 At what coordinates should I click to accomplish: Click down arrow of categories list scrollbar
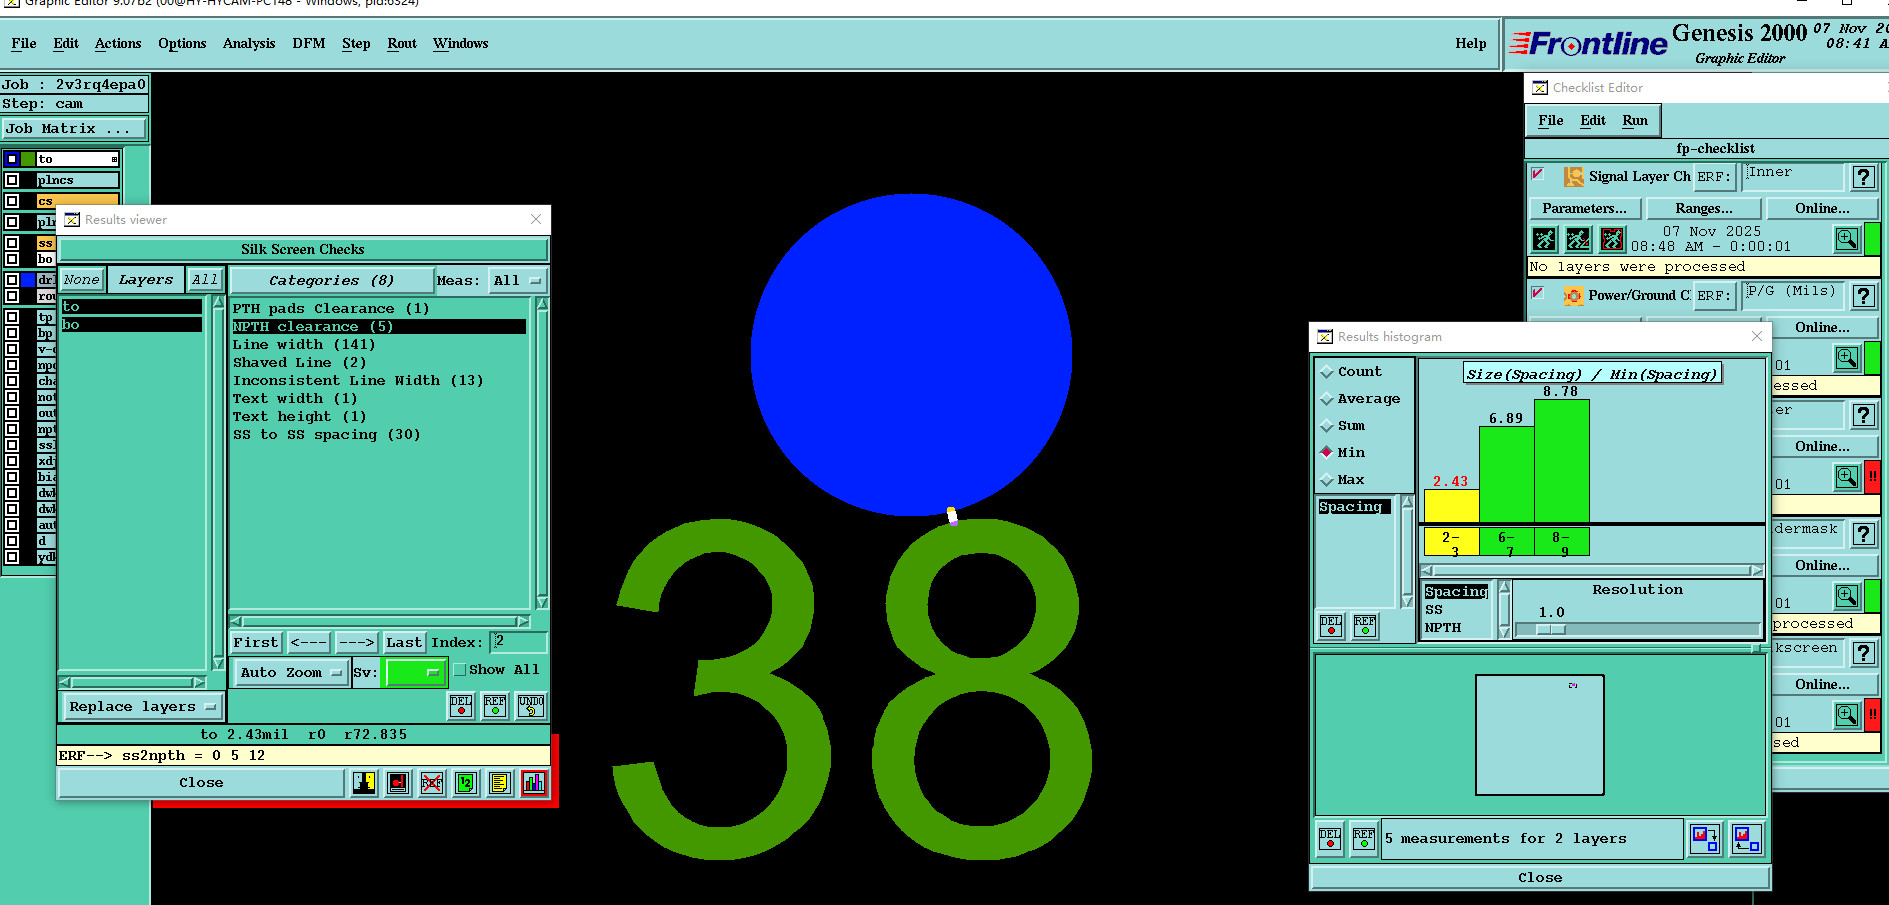[x=542, y=603]
